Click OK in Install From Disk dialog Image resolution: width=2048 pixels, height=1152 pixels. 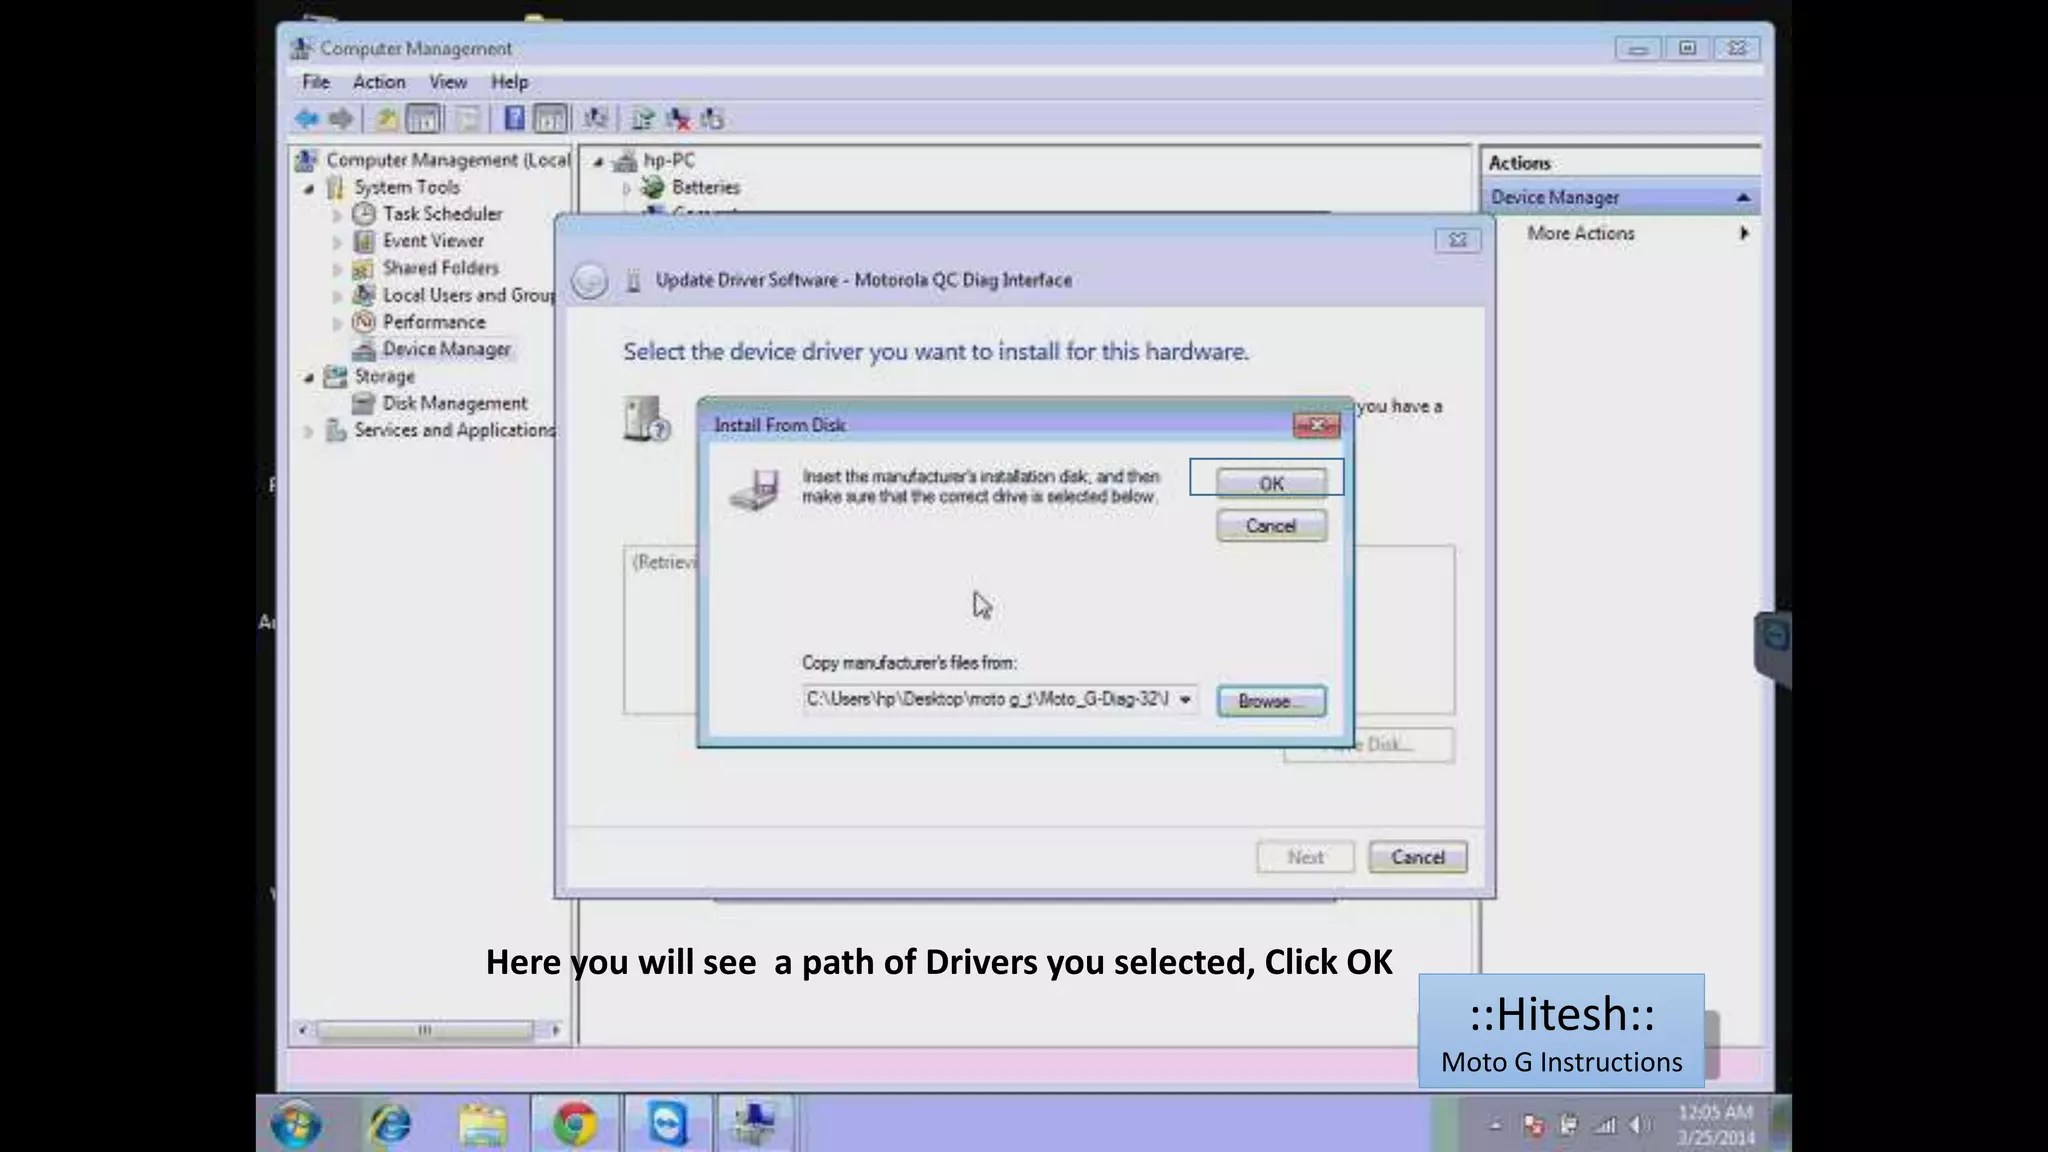point(1271,484)
